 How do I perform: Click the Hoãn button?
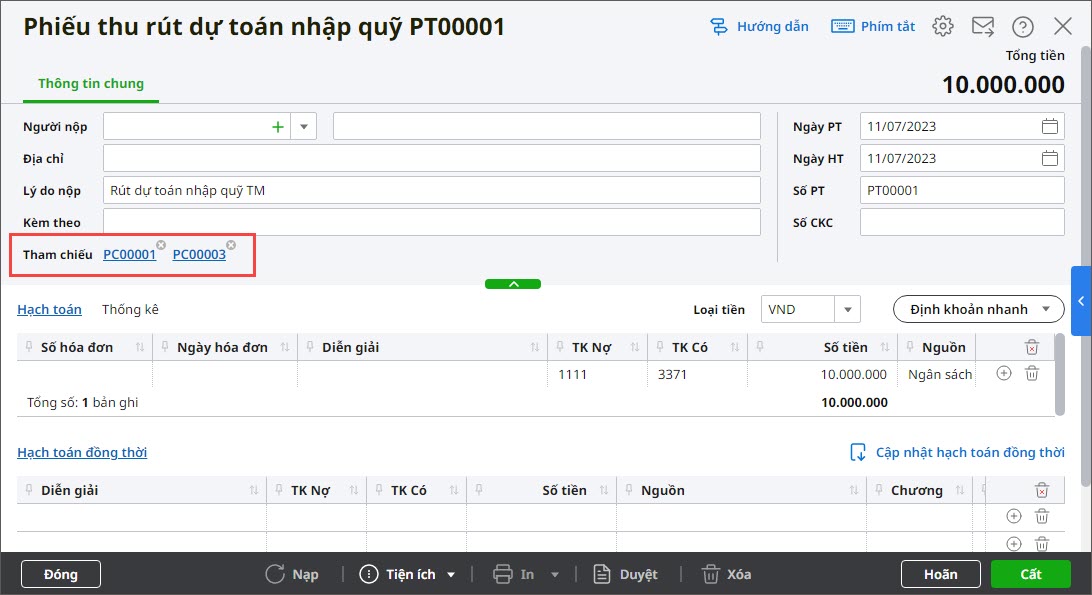point(940,574)
